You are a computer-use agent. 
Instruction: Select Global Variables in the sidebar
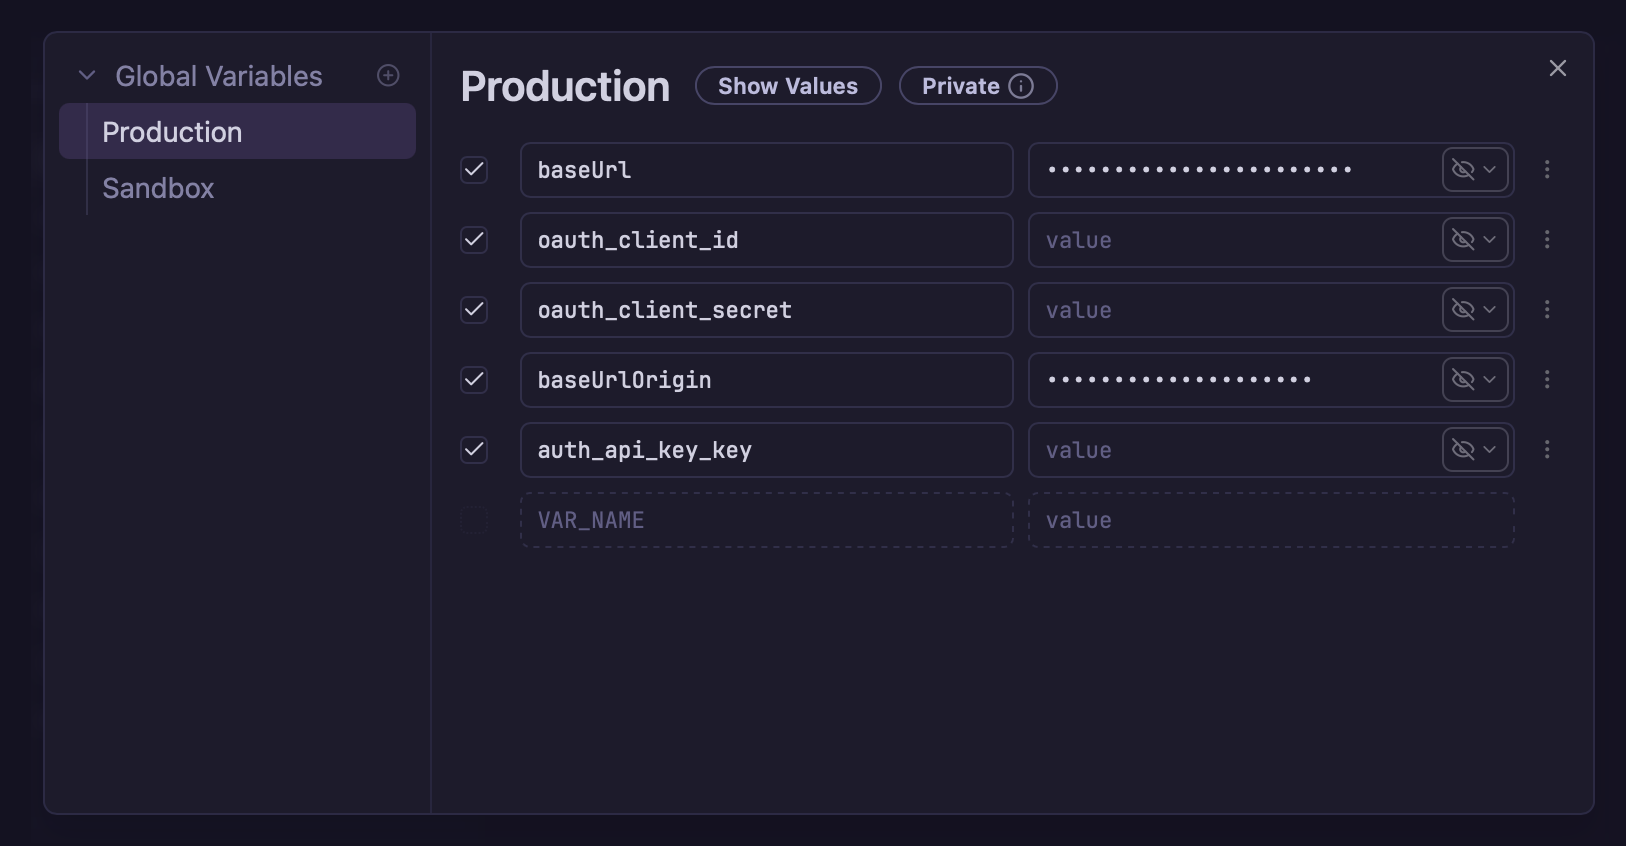coord(219,76)
